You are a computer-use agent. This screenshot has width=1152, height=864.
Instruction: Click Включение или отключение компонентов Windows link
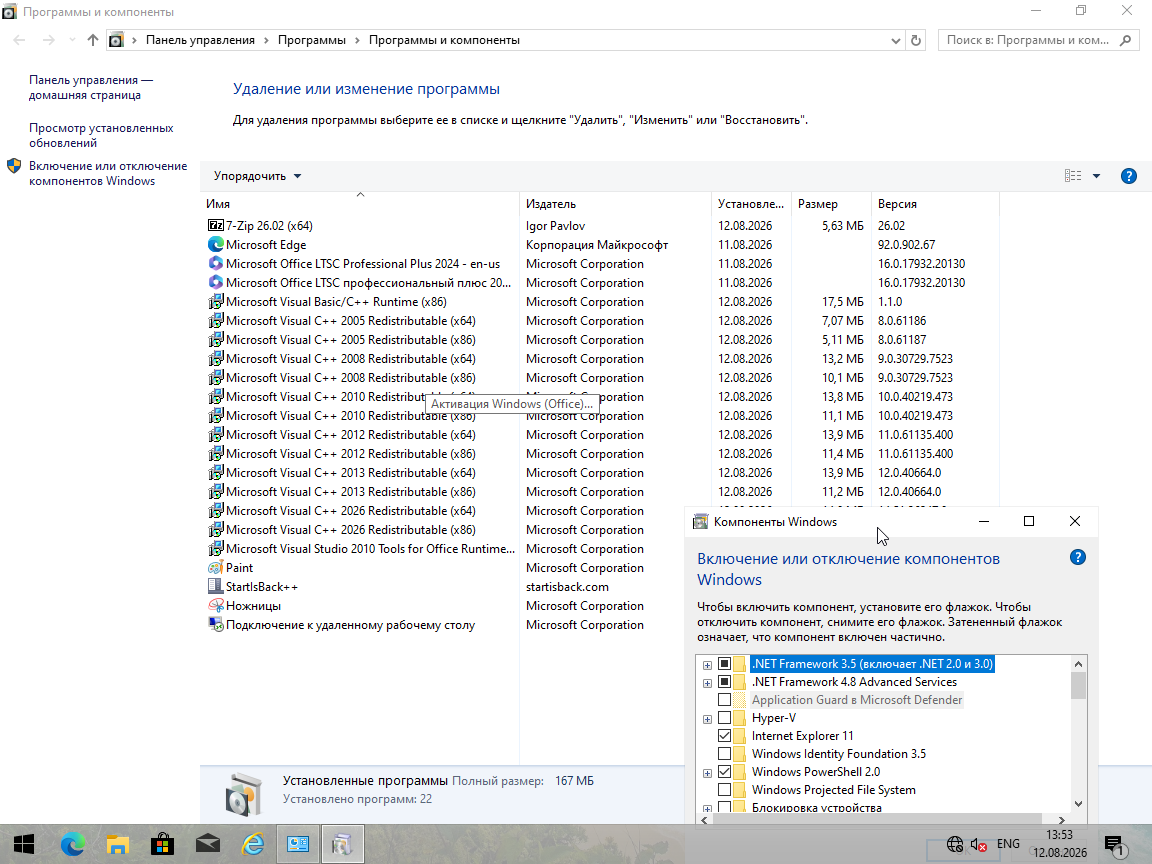[108, 173]
